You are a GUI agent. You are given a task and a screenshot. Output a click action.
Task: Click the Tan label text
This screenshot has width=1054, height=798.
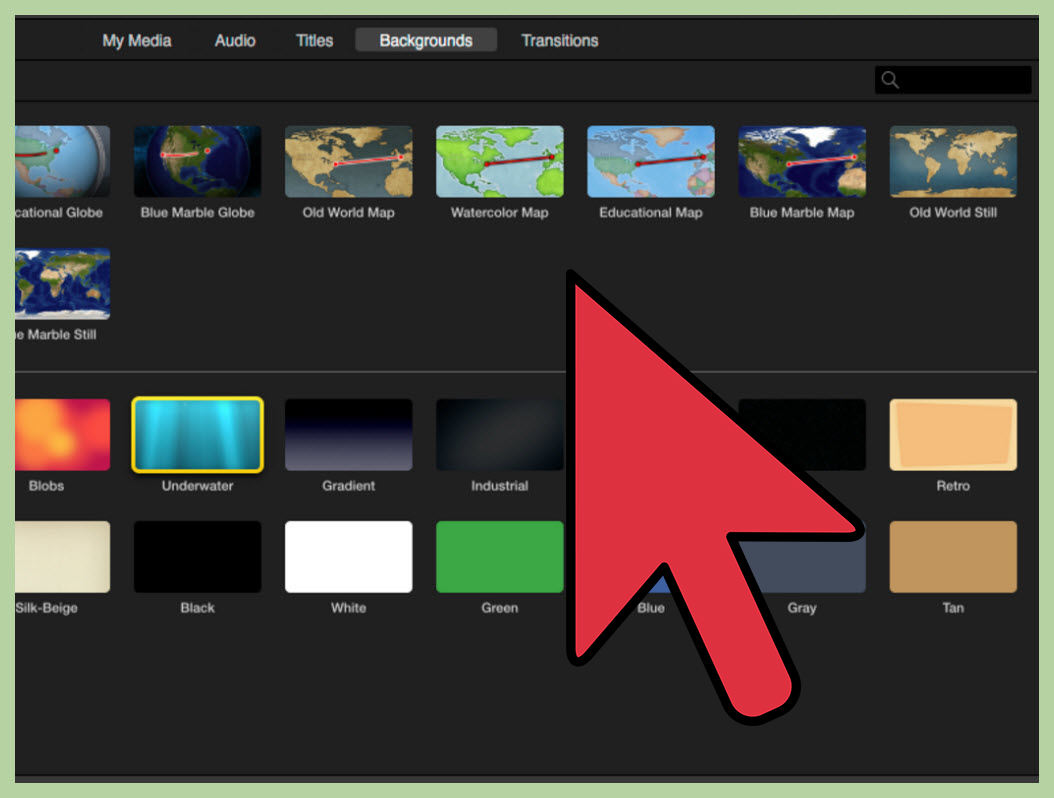[953, 608]
